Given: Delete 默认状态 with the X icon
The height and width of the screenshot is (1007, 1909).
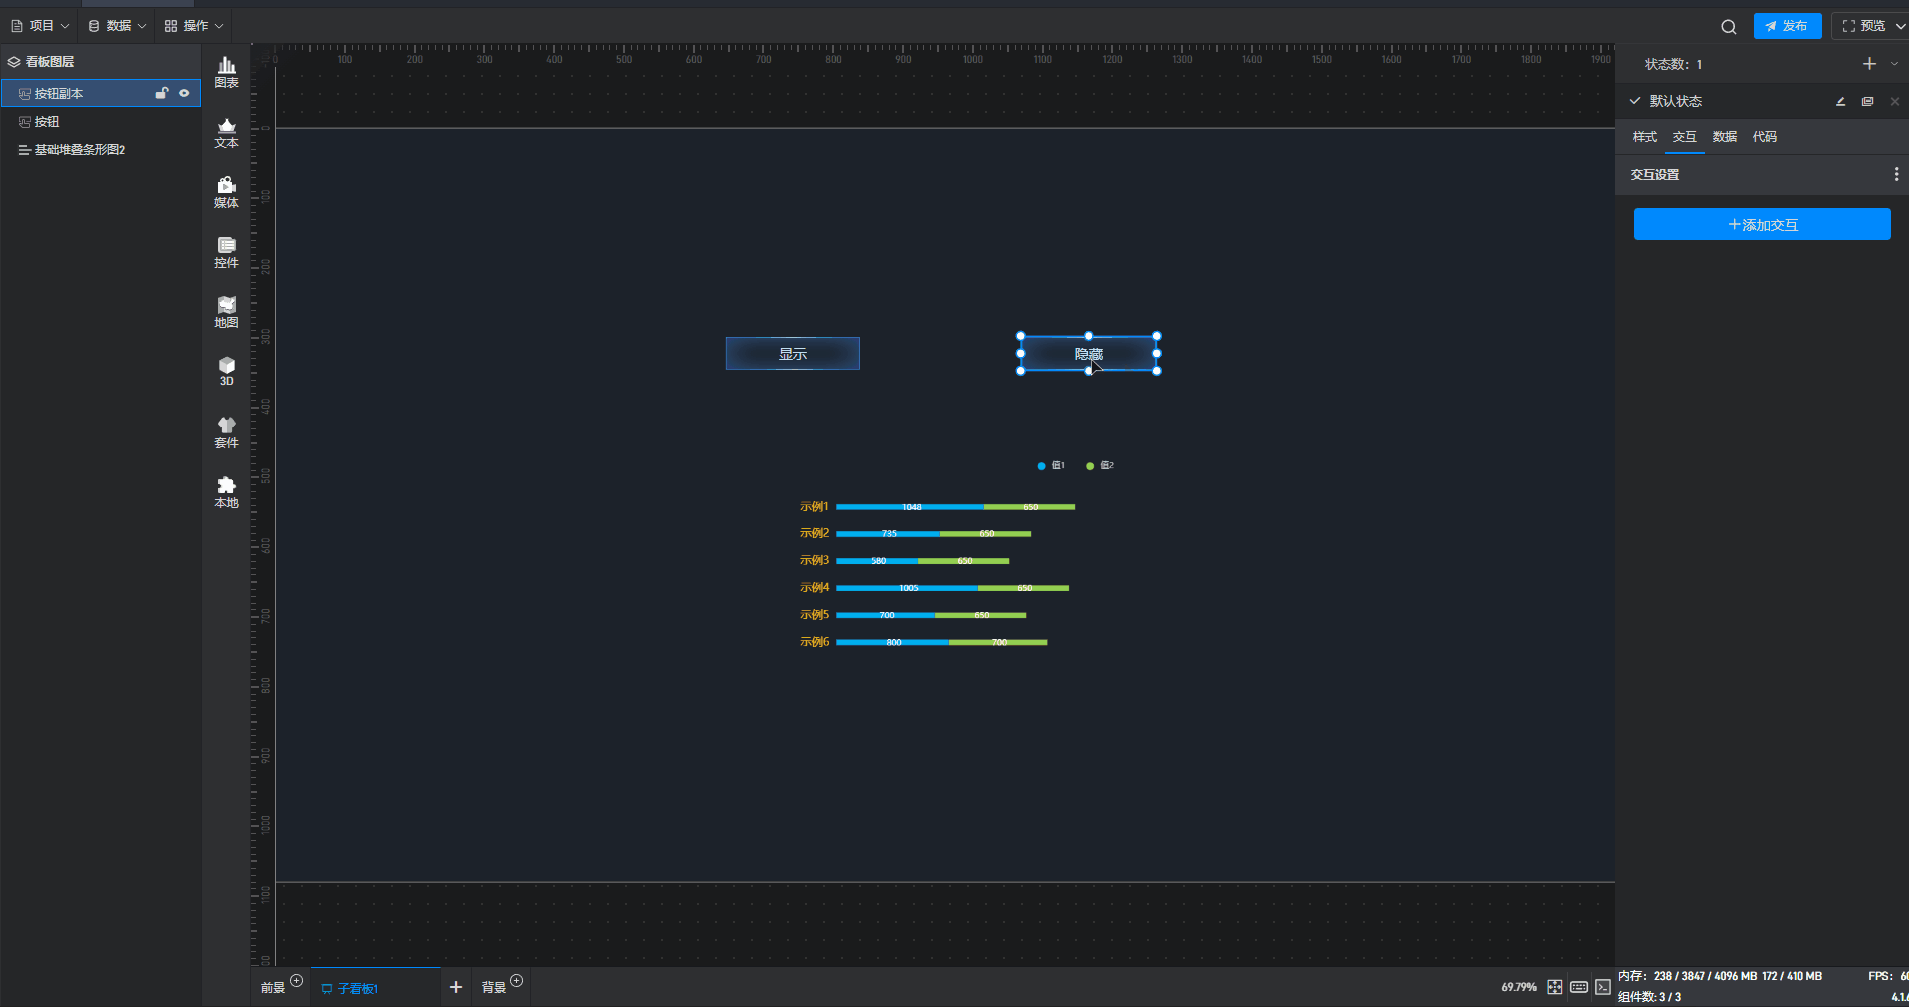Looking at the screenshot, I should 1894,101.
